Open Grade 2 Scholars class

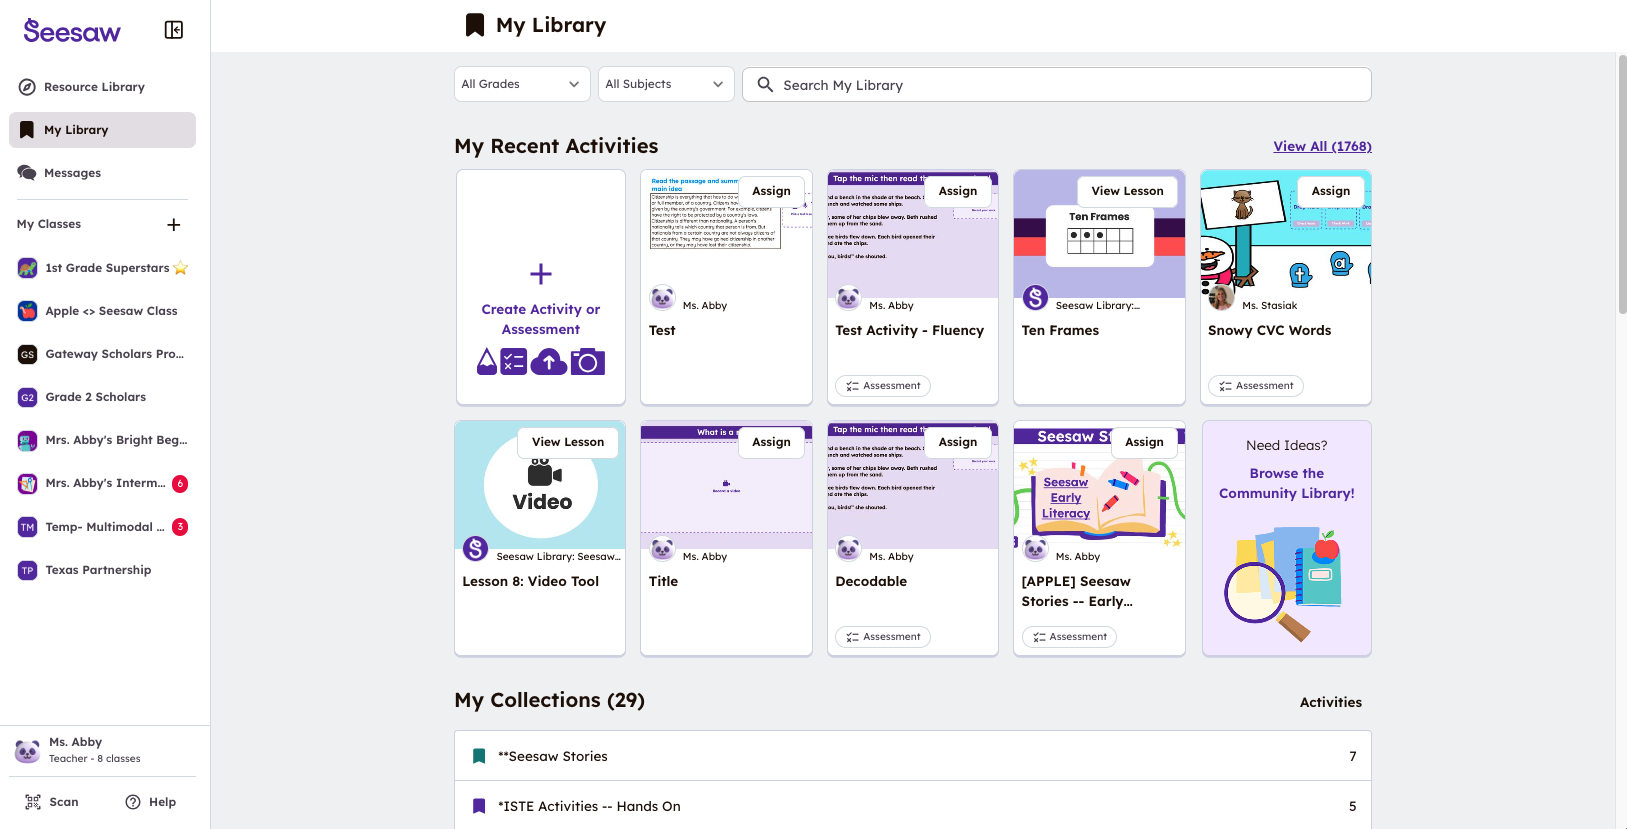[x=102, y=397]
